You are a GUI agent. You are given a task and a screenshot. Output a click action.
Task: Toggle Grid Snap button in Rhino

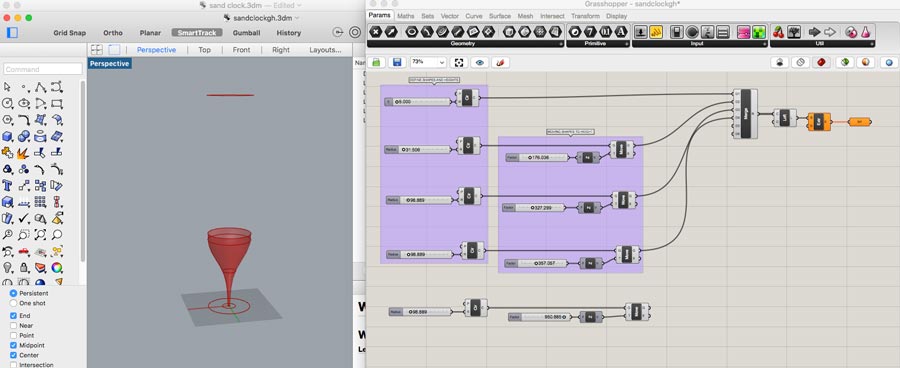[70, 33]
